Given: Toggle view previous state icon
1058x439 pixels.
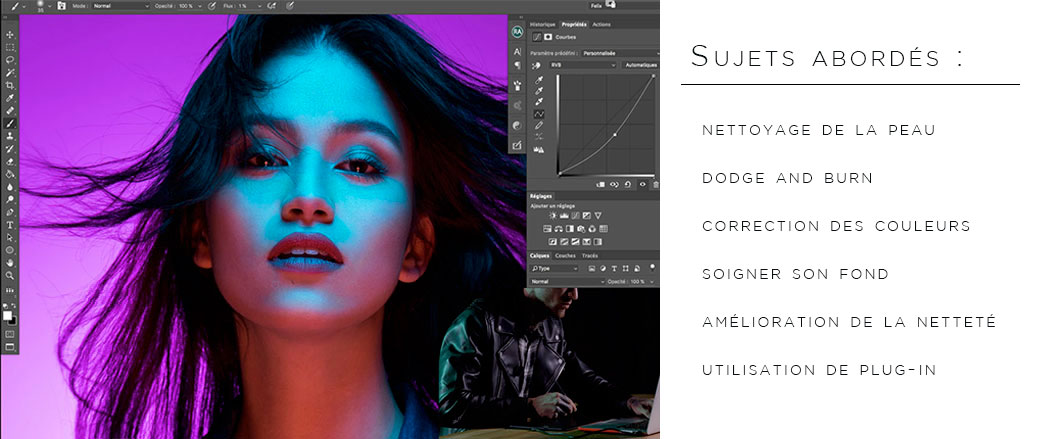Looking at the screenshot, I should click(614, 184).
